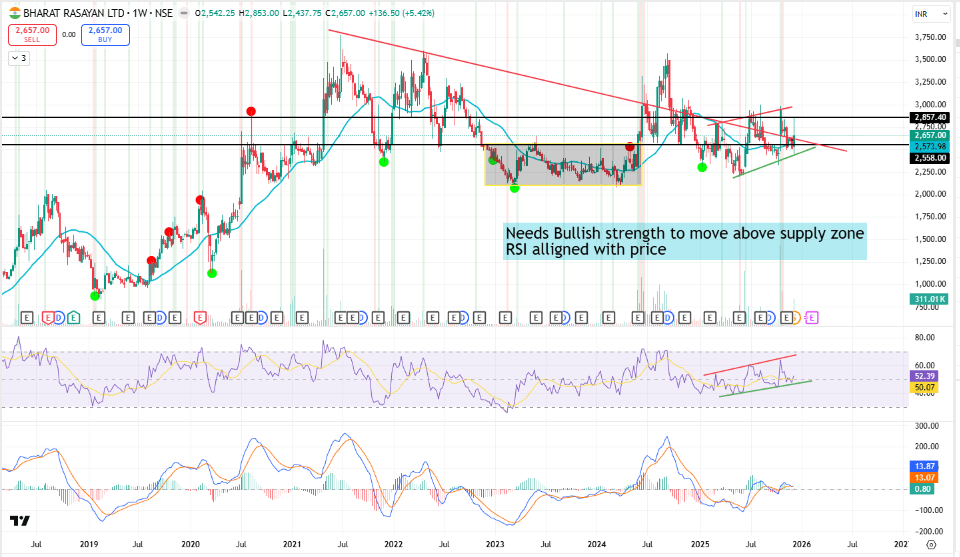960x557 pixels.
Task: Click the RSI average label 50.07
Action: pos(924,387)
